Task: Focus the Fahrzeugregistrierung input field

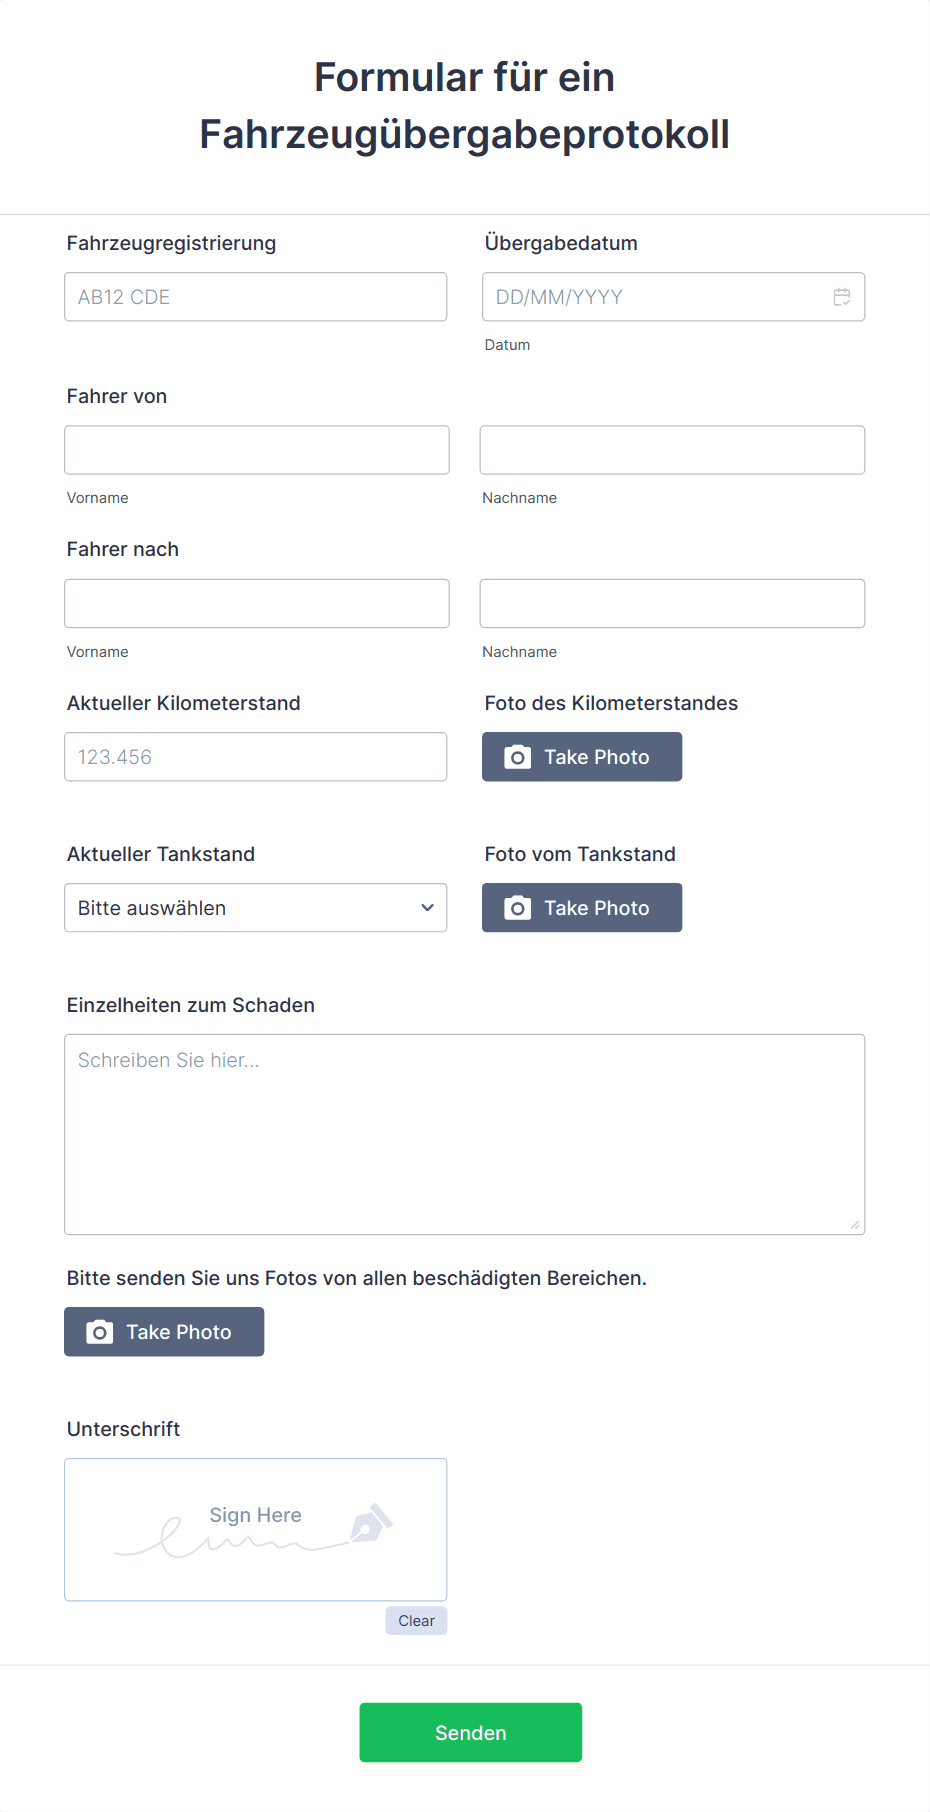Action: pyautogui.click(x=256, y=297)
